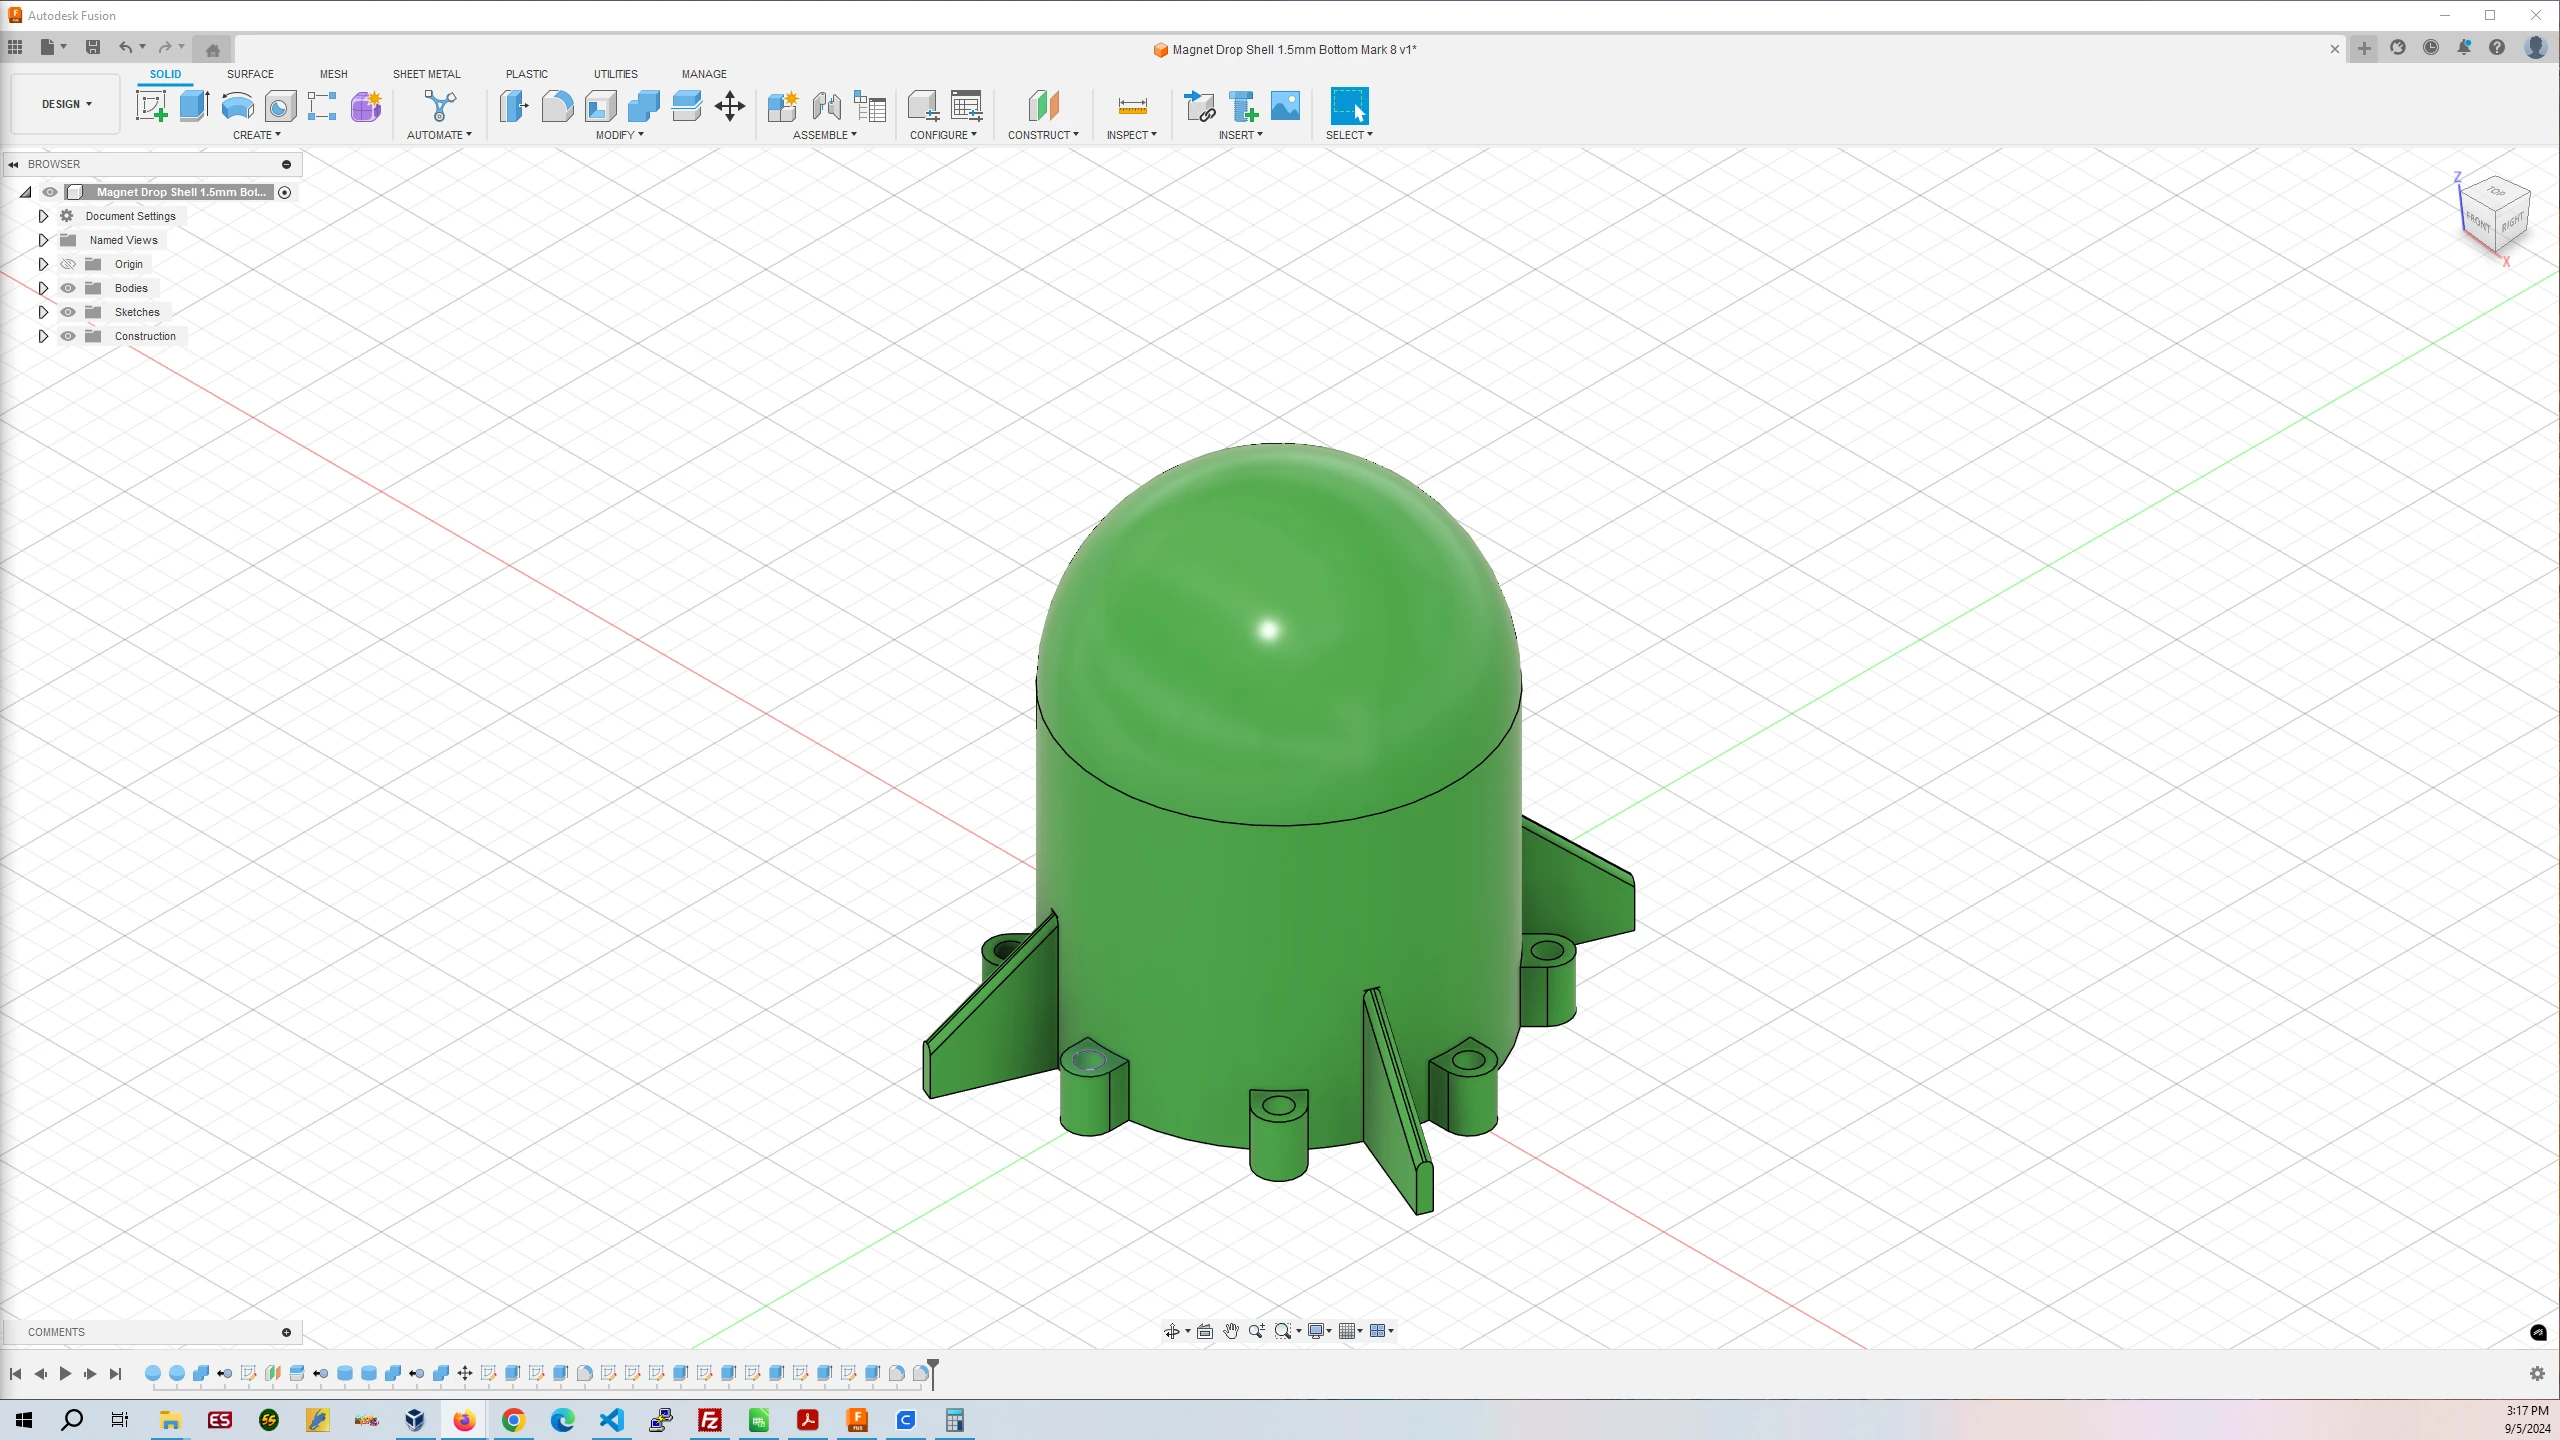Screen dimensions: 2560x1440
Task: Collapse the Browser panel with double arrows
Action: 13,164
